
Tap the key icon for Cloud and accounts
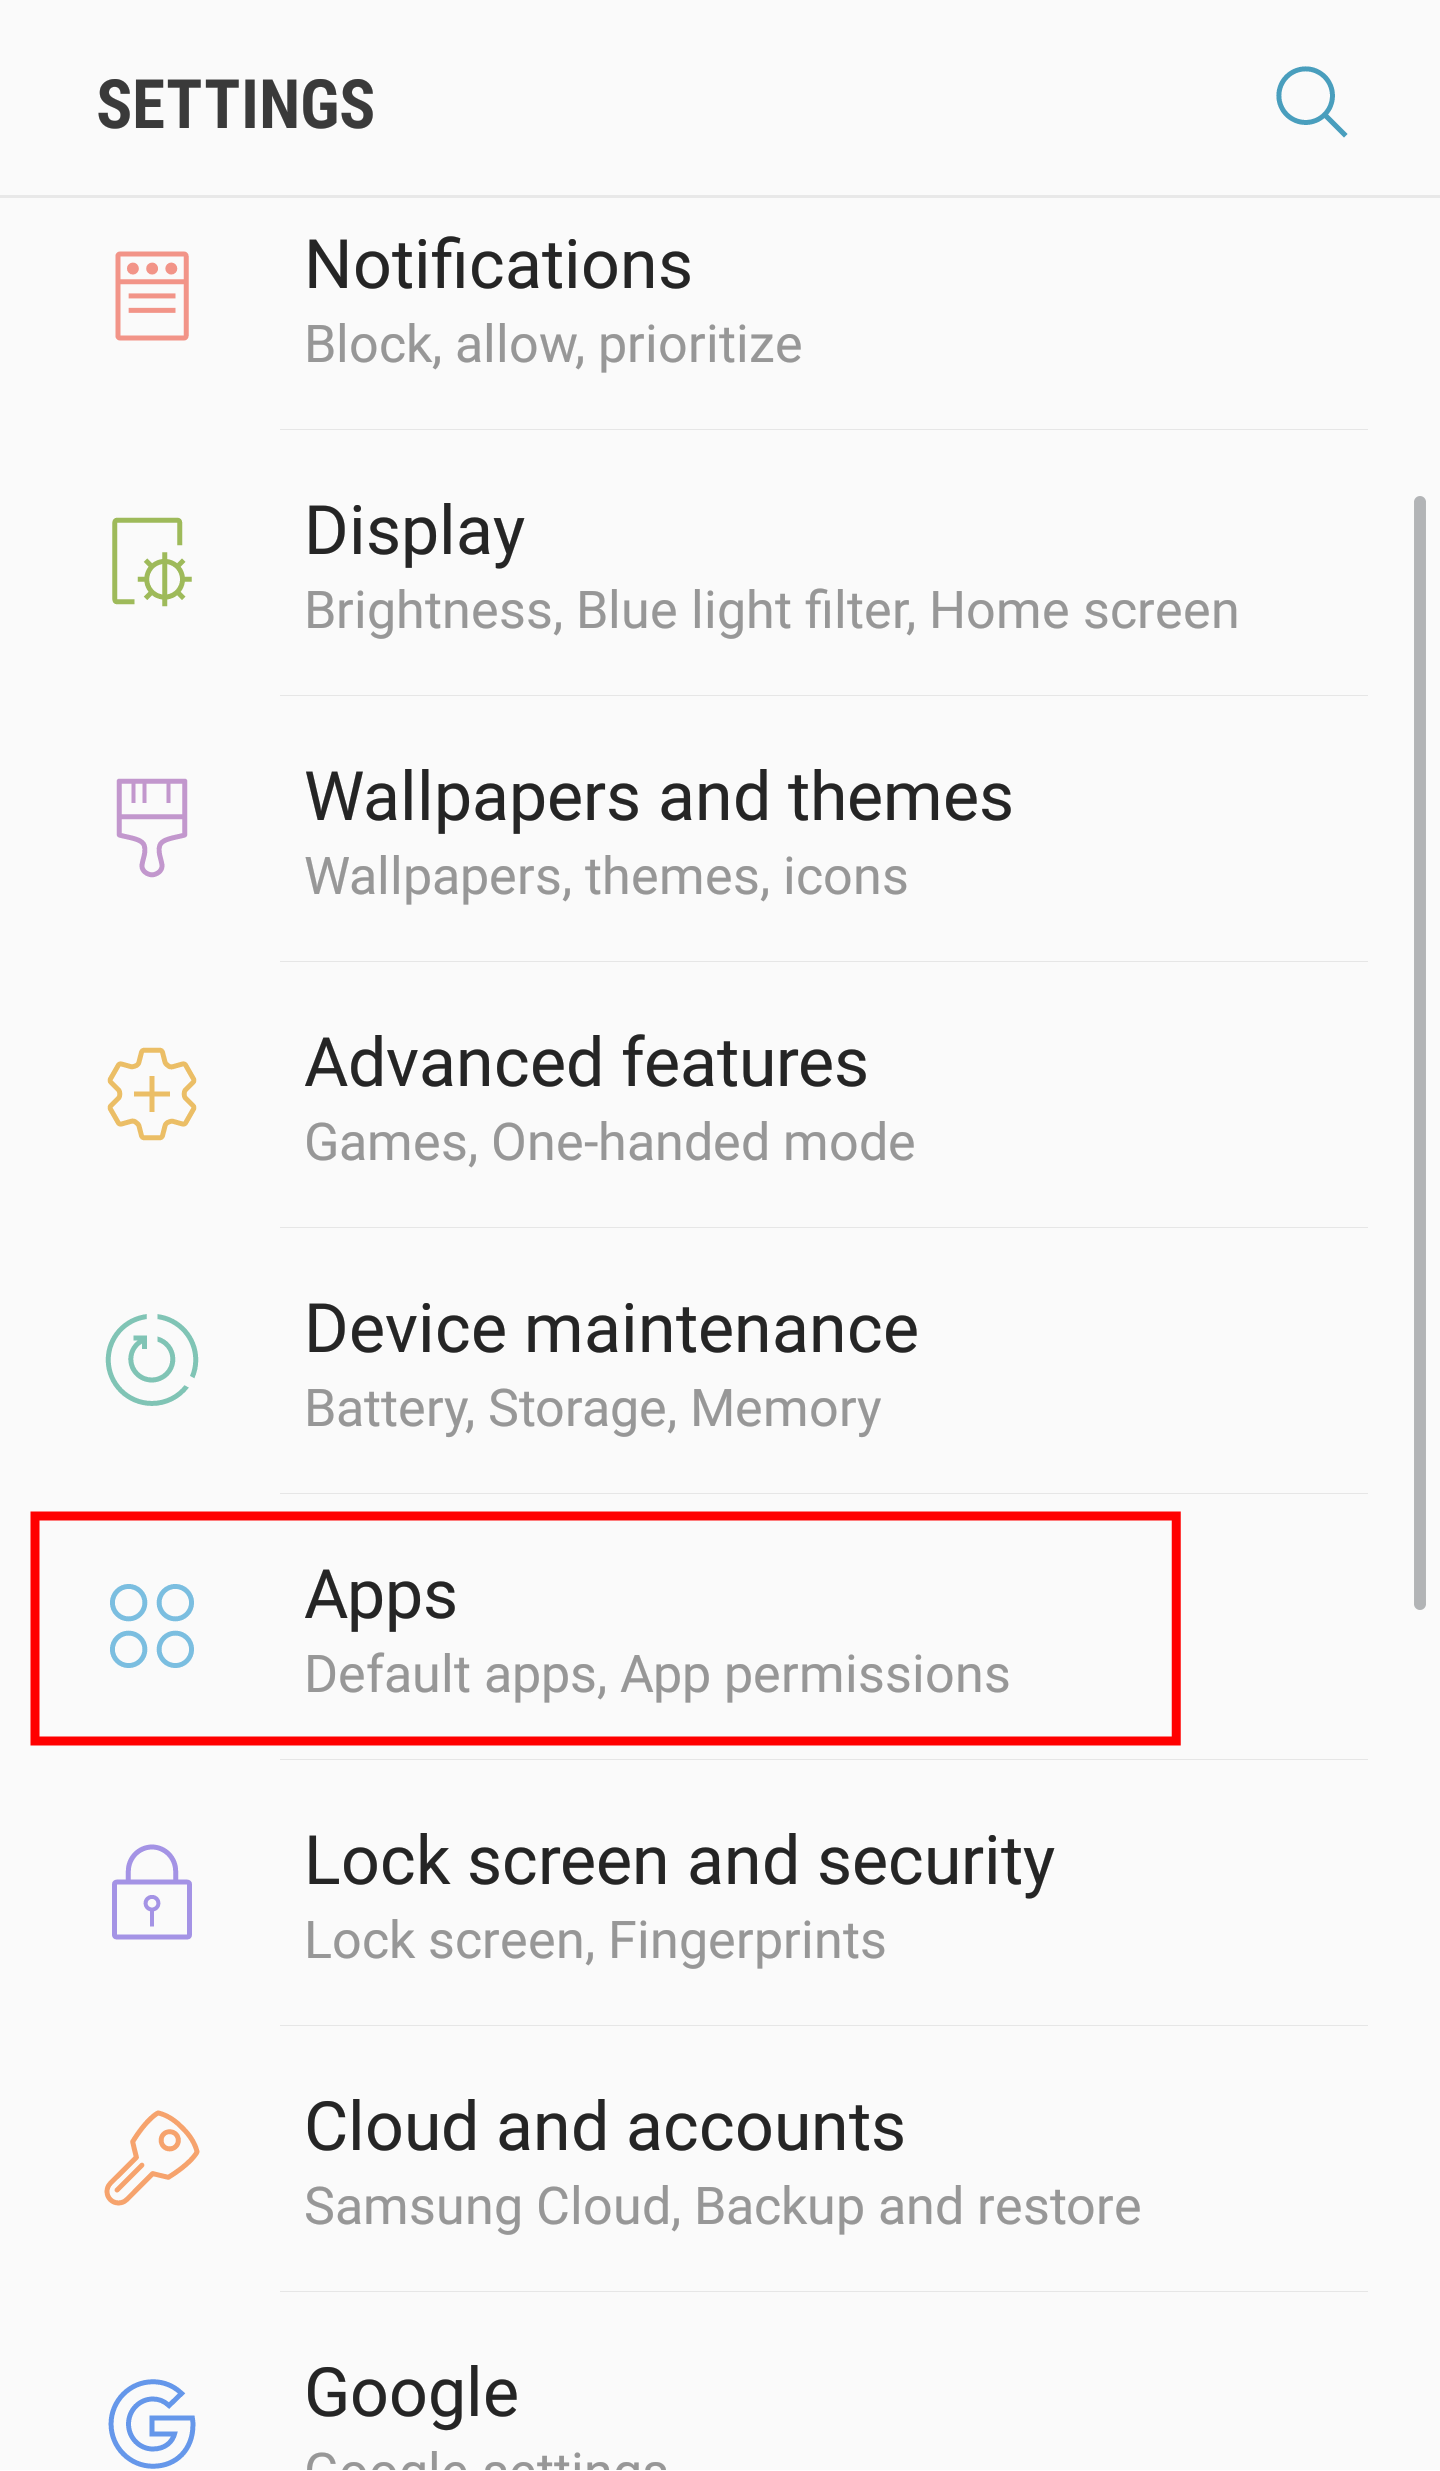152,2158
